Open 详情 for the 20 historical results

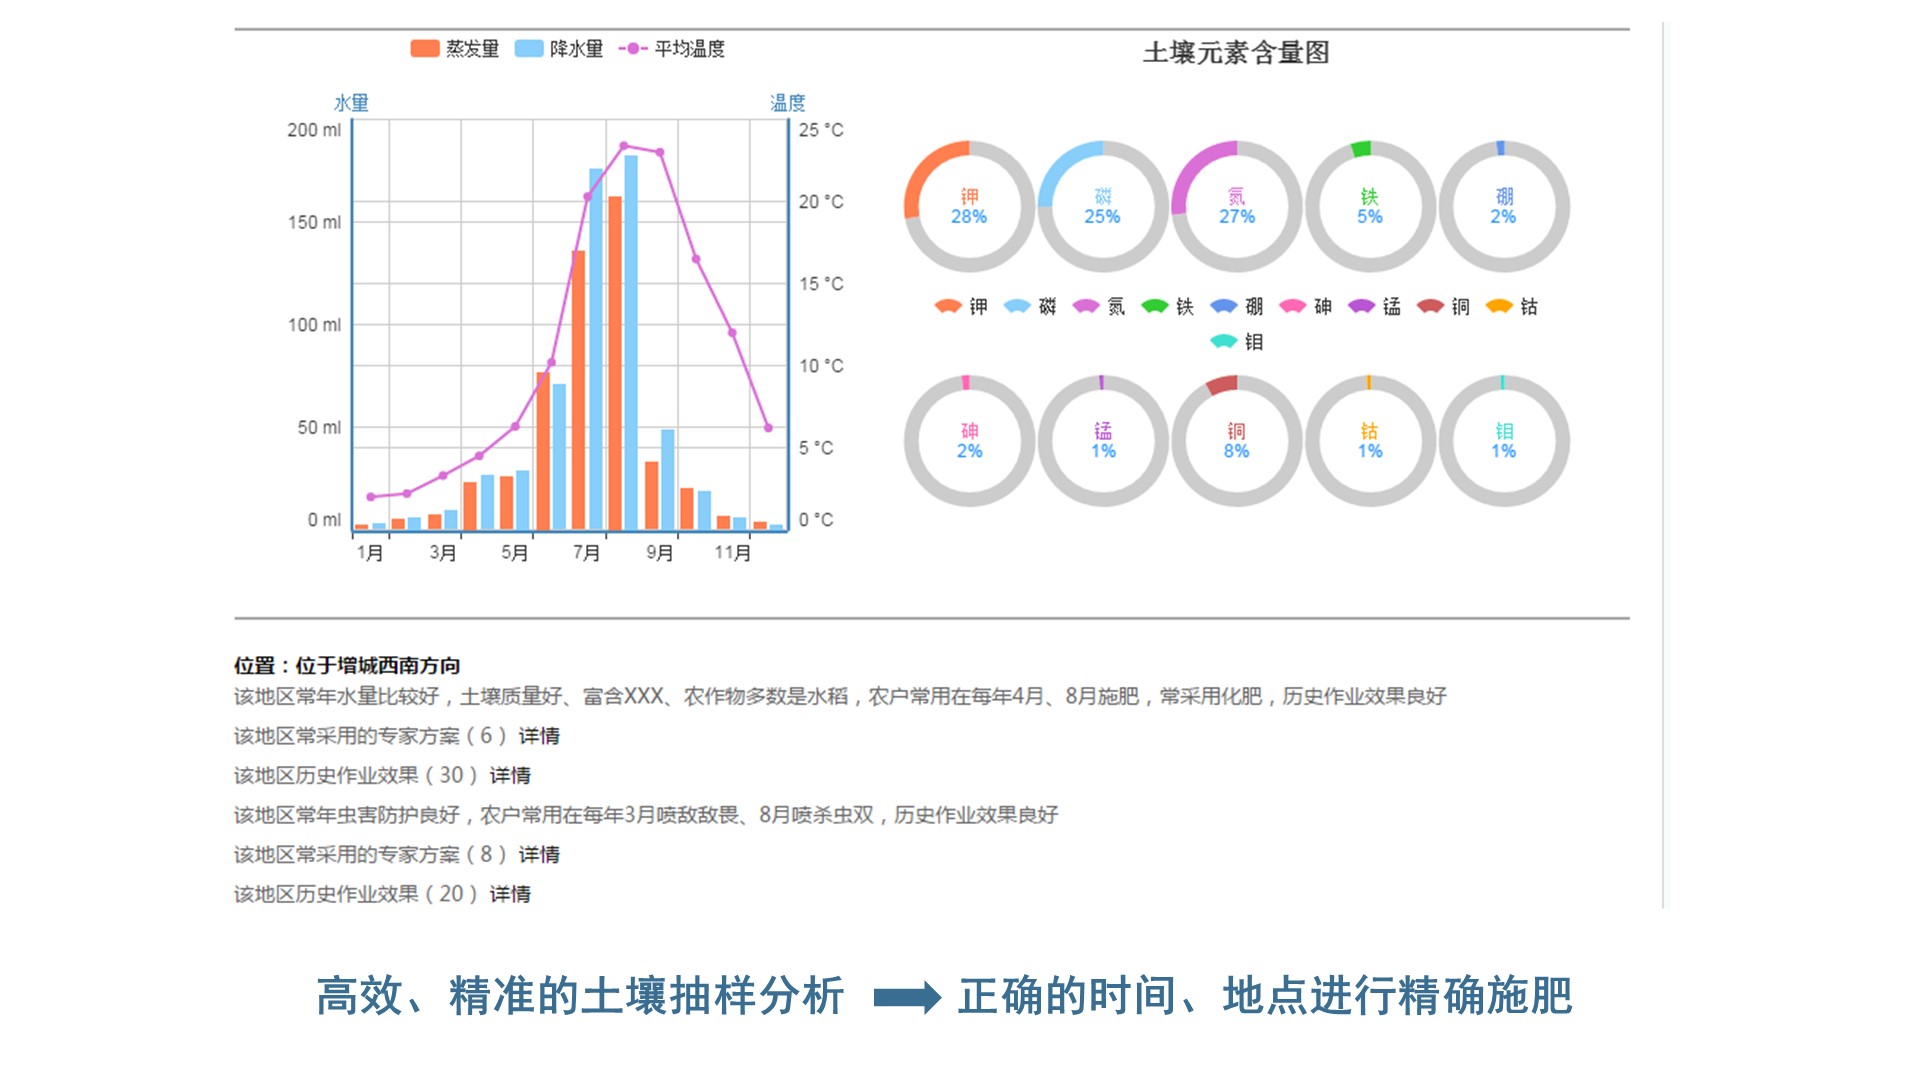tap(510, 894)
